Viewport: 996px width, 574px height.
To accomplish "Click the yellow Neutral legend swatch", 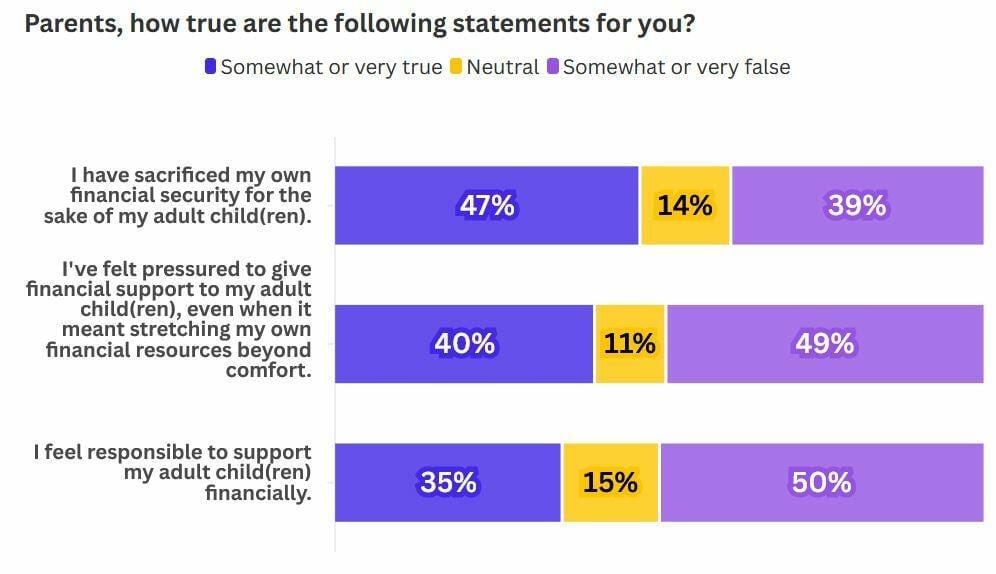I will (x=455, y=66).
